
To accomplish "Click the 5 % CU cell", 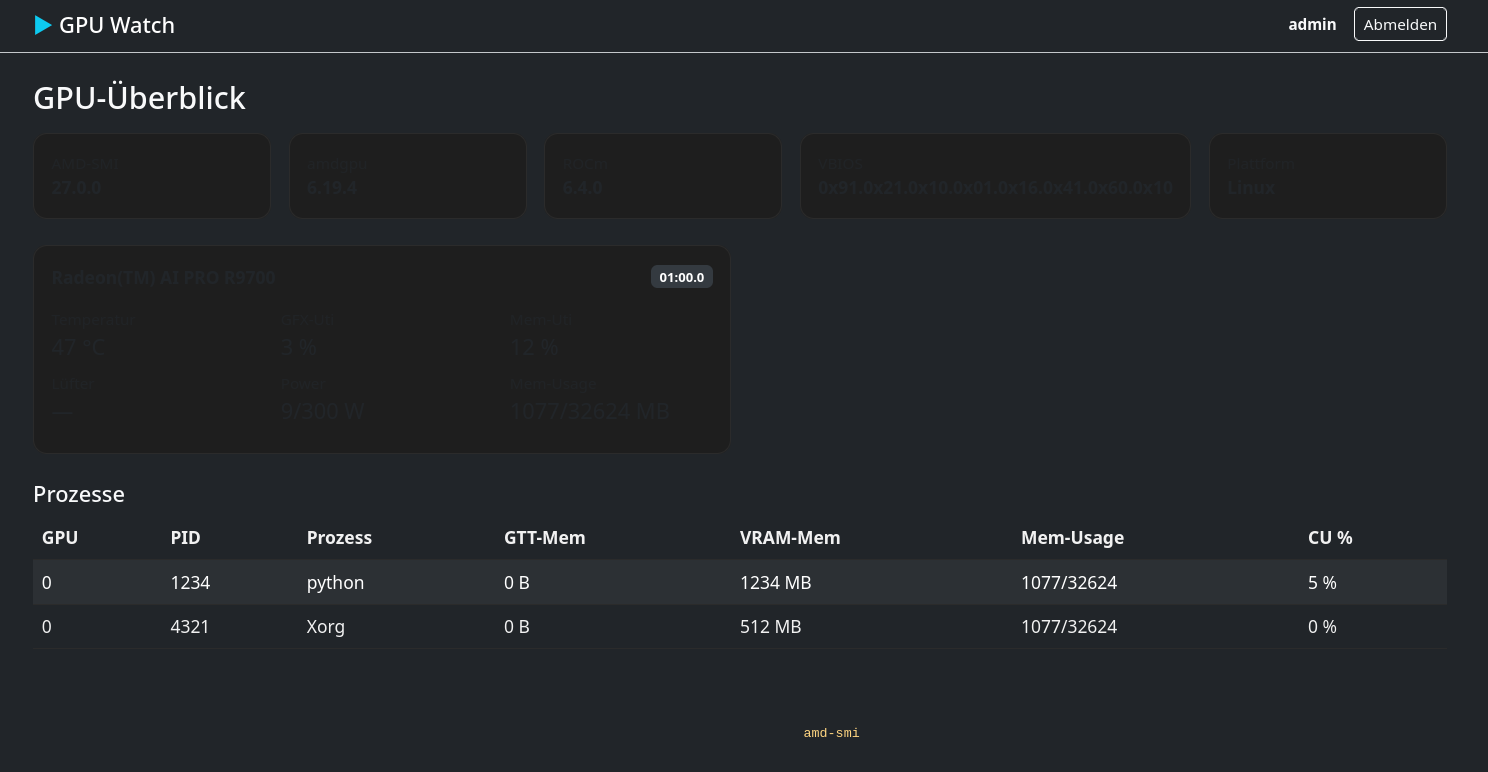I will pos(1322,582).
